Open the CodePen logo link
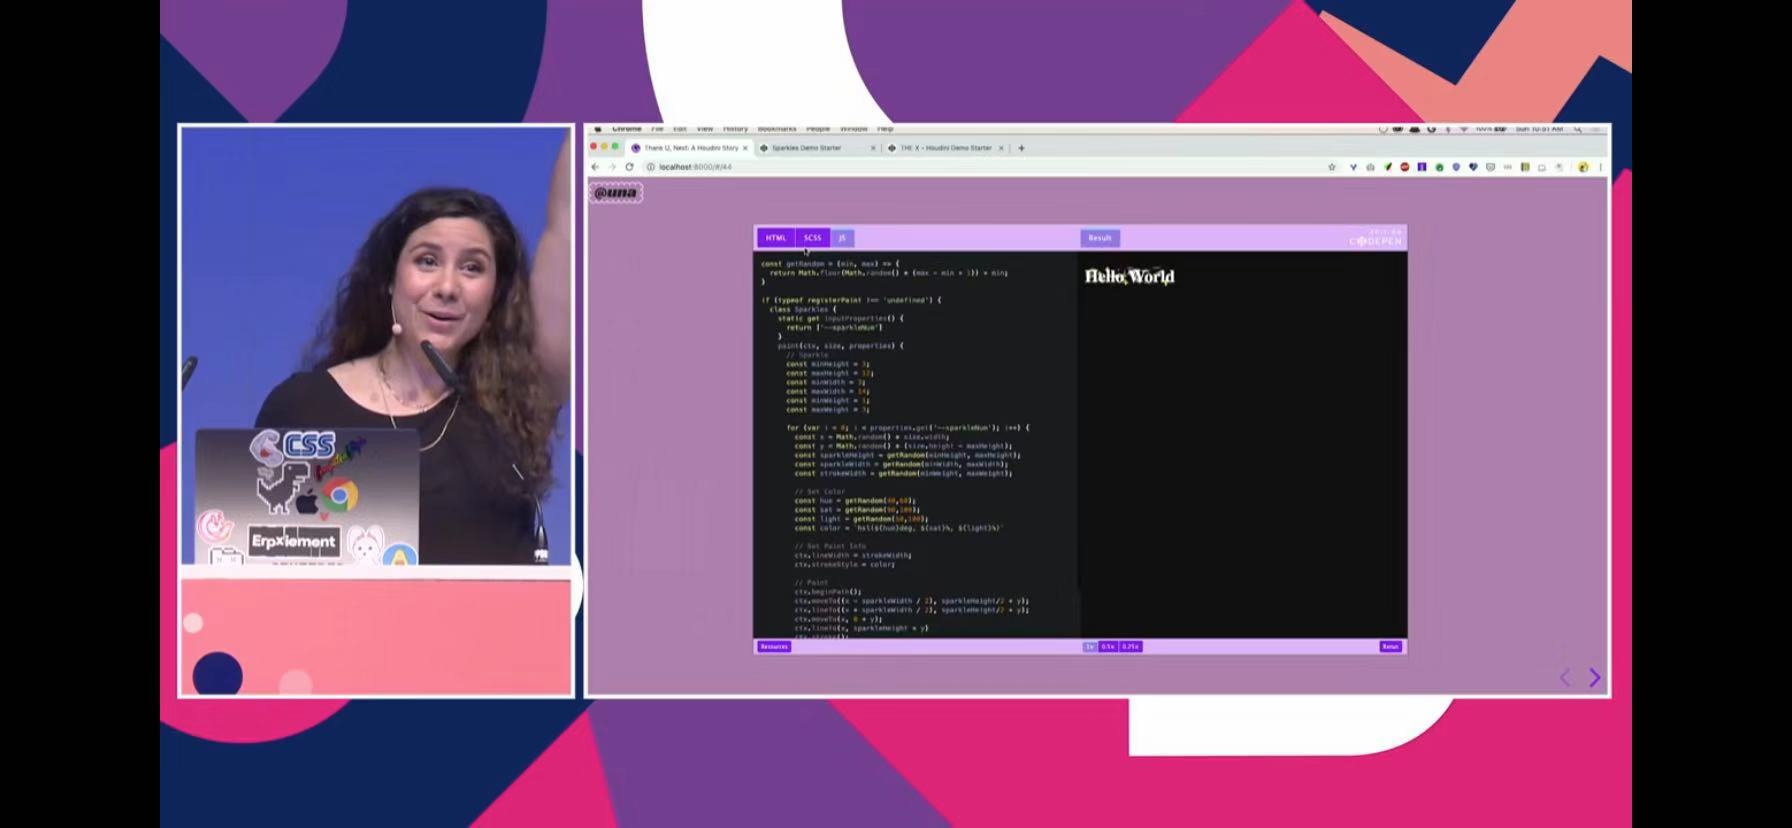1792x828 pixels. click(x=1376, y=240)
